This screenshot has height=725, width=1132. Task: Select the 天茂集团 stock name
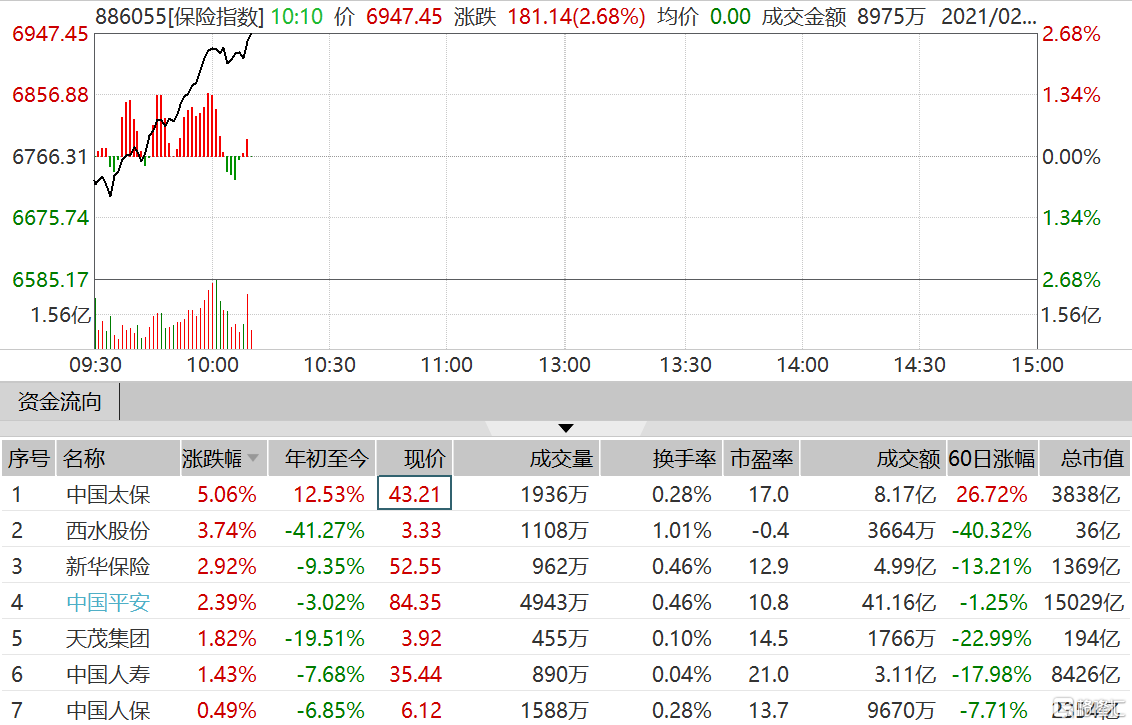coord(108,638)
